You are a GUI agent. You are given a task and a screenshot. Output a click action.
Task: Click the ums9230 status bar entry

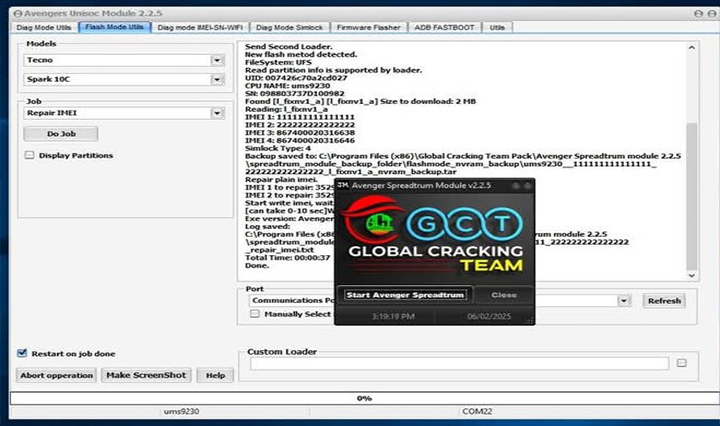click(x=181, y=411)
